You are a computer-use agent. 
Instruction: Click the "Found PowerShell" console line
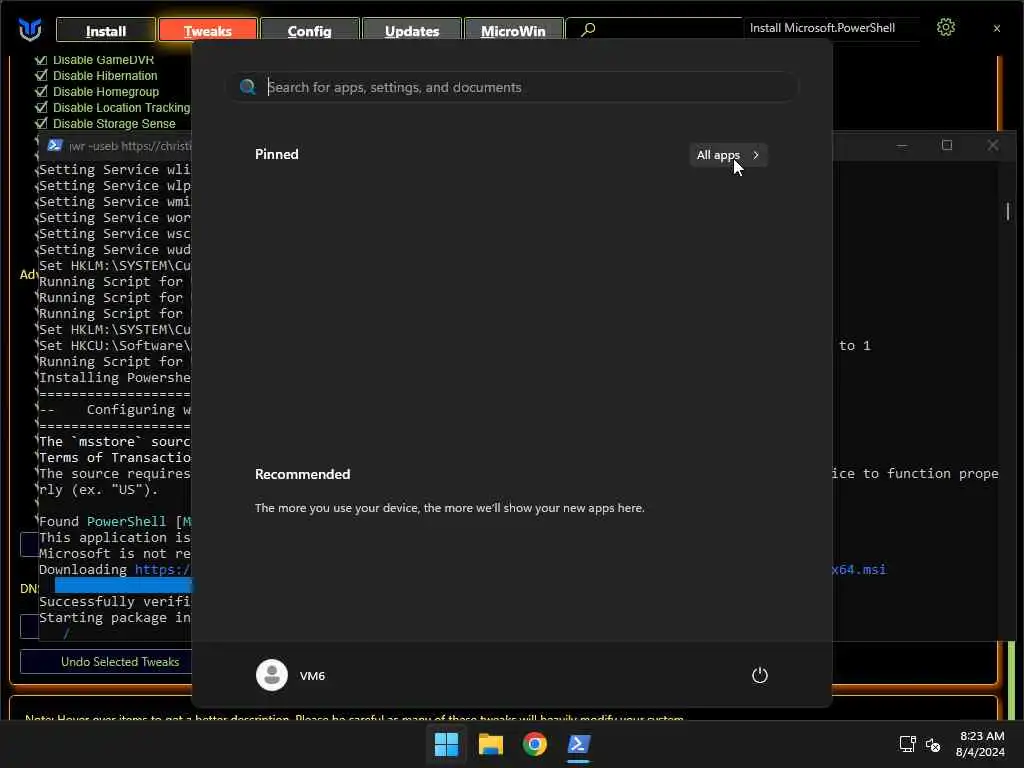point(115,521)
